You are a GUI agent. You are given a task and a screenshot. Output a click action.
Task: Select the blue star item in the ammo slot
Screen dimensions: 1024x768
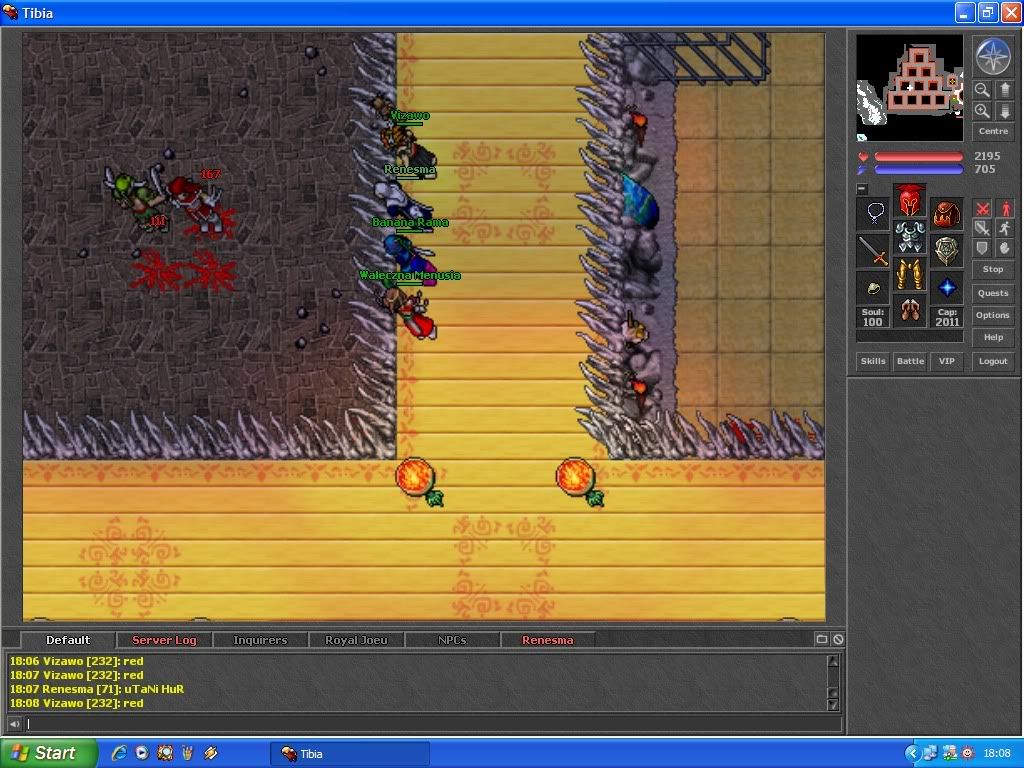[x=946, y=287]
